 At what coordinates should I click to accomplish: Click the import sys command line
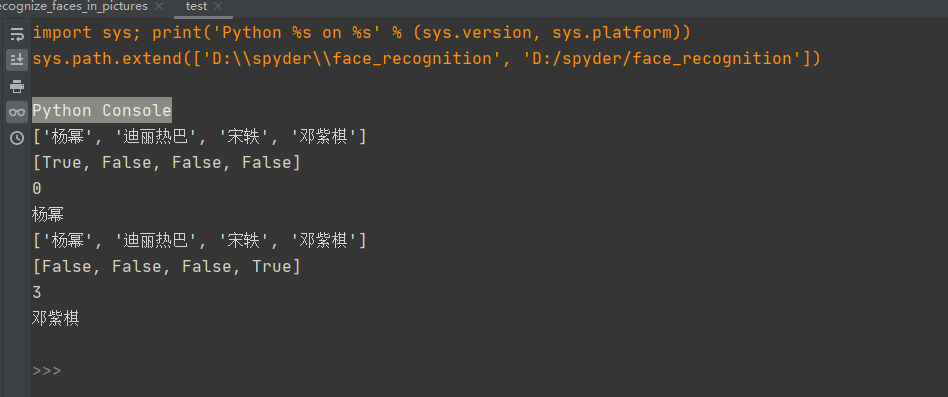click(362, 33)
